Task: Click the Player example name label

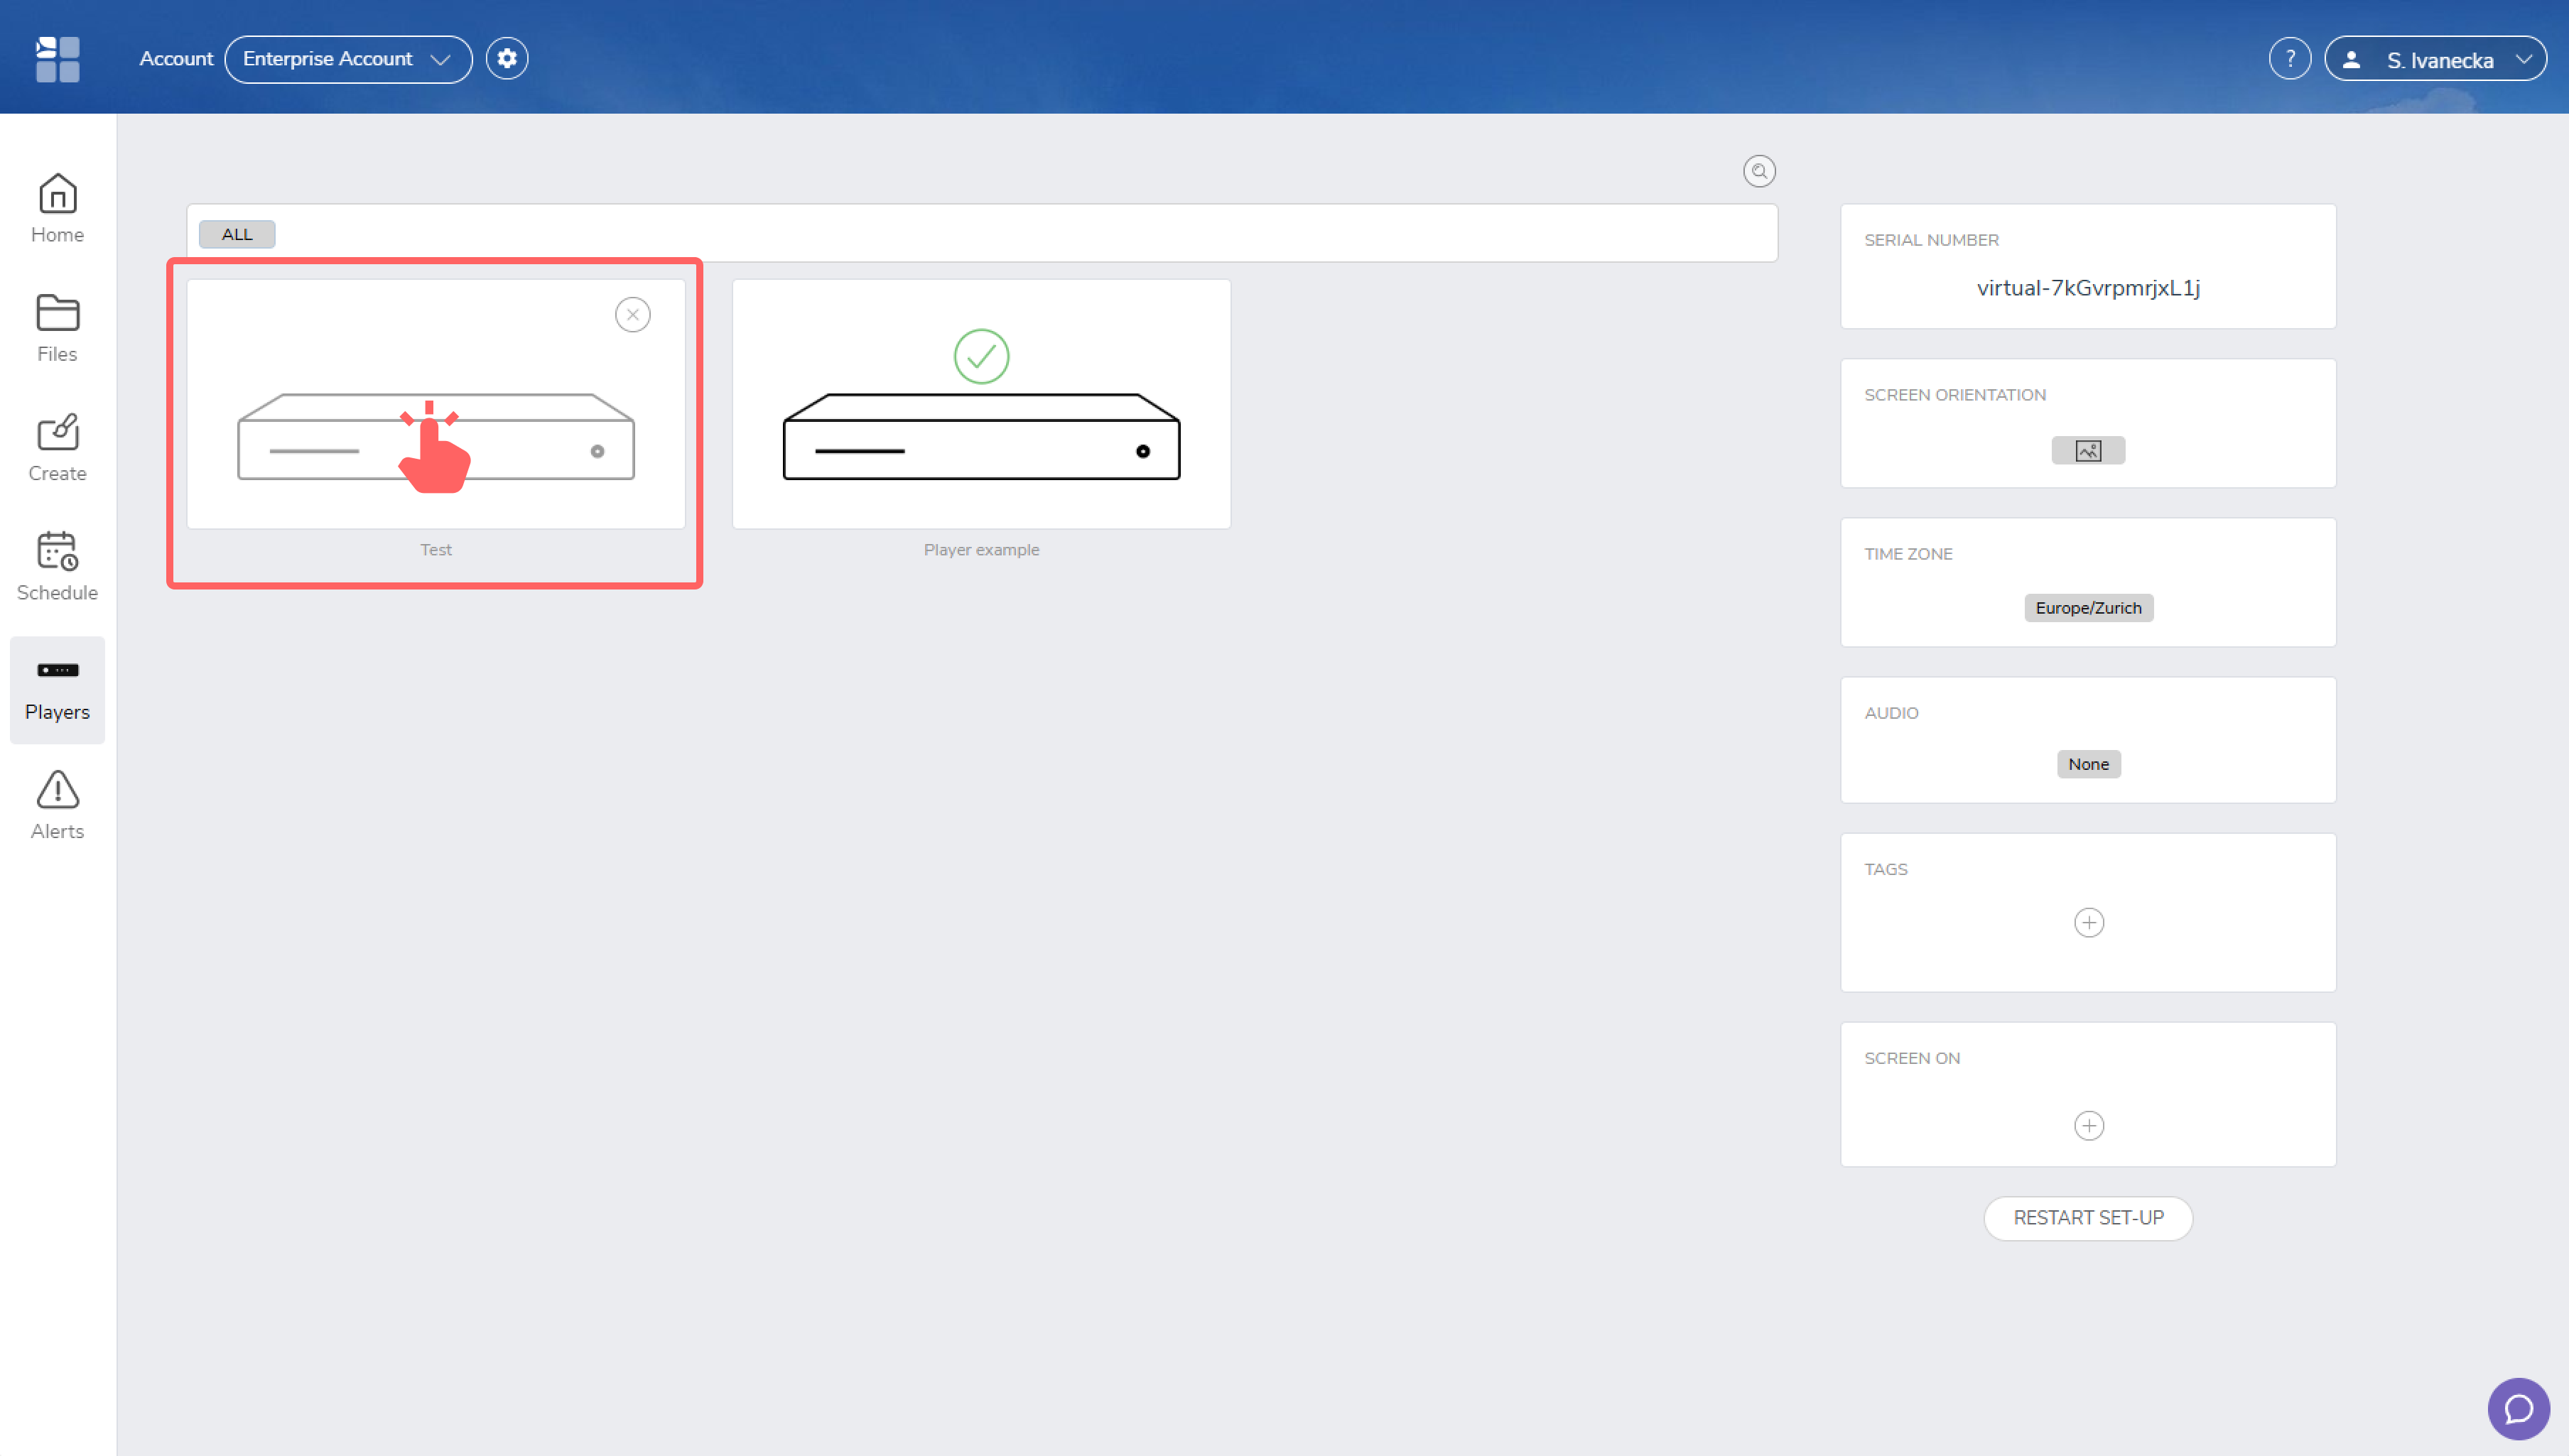Action: pos(981,550)
